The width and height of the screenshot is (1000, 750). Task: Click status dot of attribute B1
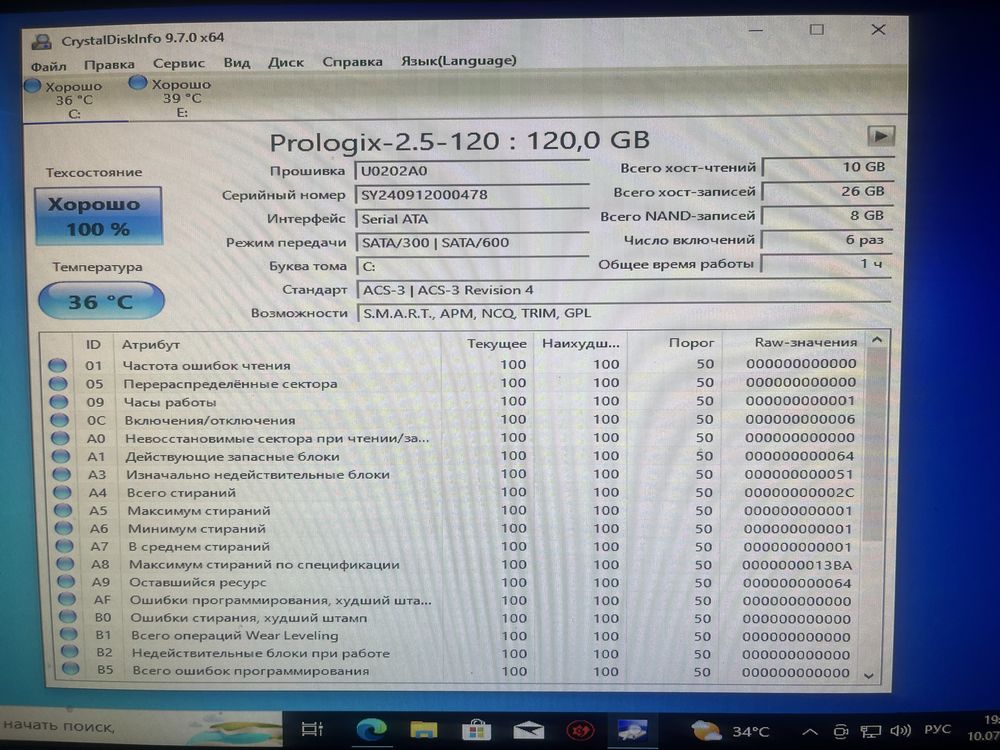tap(68, 635)
